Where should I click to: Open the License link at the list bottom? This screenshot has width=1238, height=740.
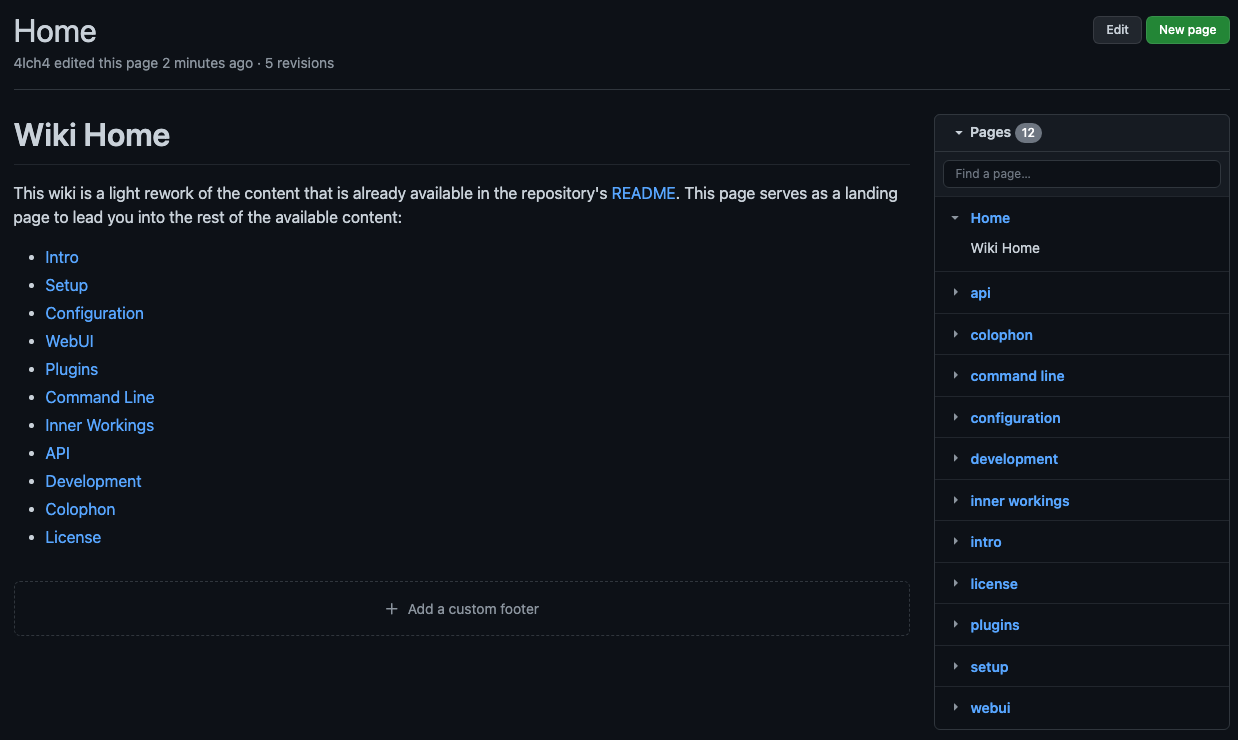(72, 537)
